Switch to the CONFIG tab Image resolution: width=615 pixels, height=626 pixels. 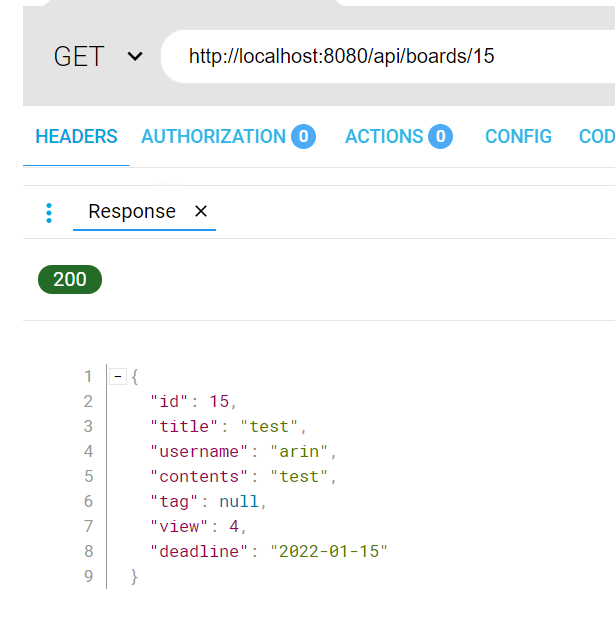(x=518, y=137)
